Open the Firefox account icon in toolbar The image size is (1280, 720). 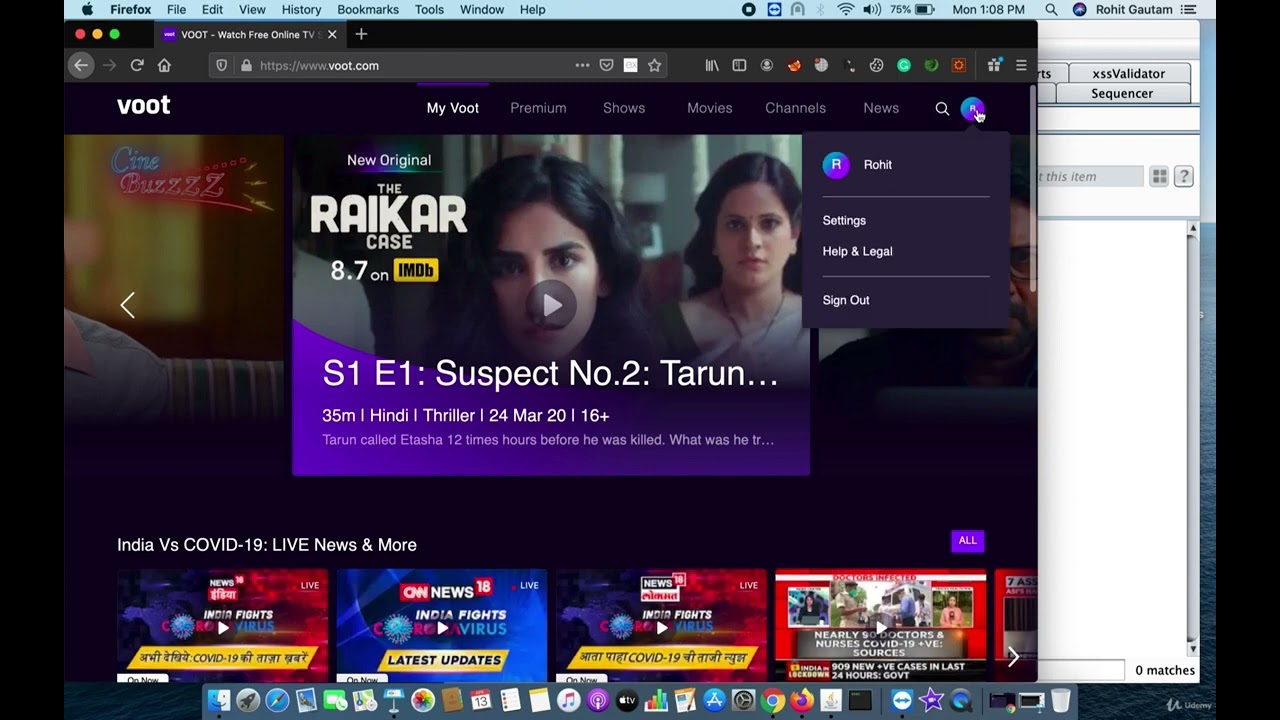[x=767, y=65]
